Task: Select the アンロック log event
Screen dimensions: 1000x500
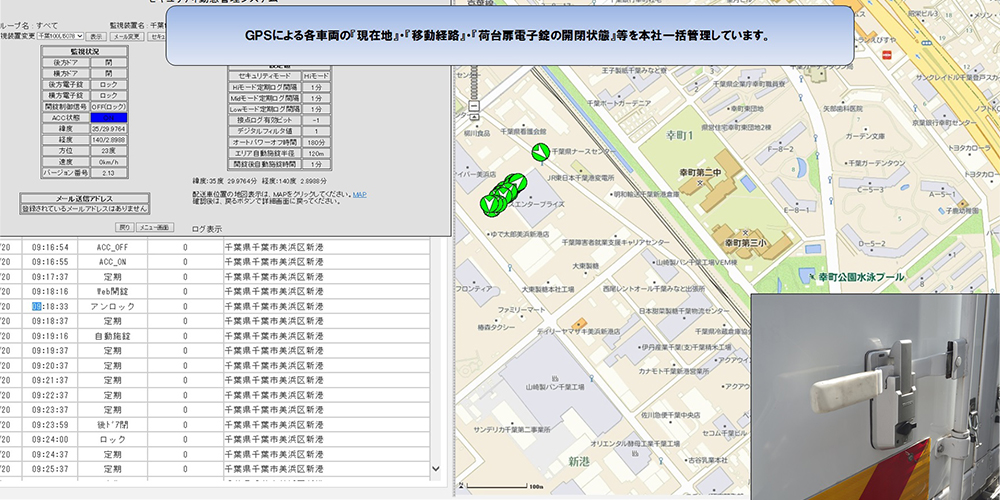Action: pos(112,306)
